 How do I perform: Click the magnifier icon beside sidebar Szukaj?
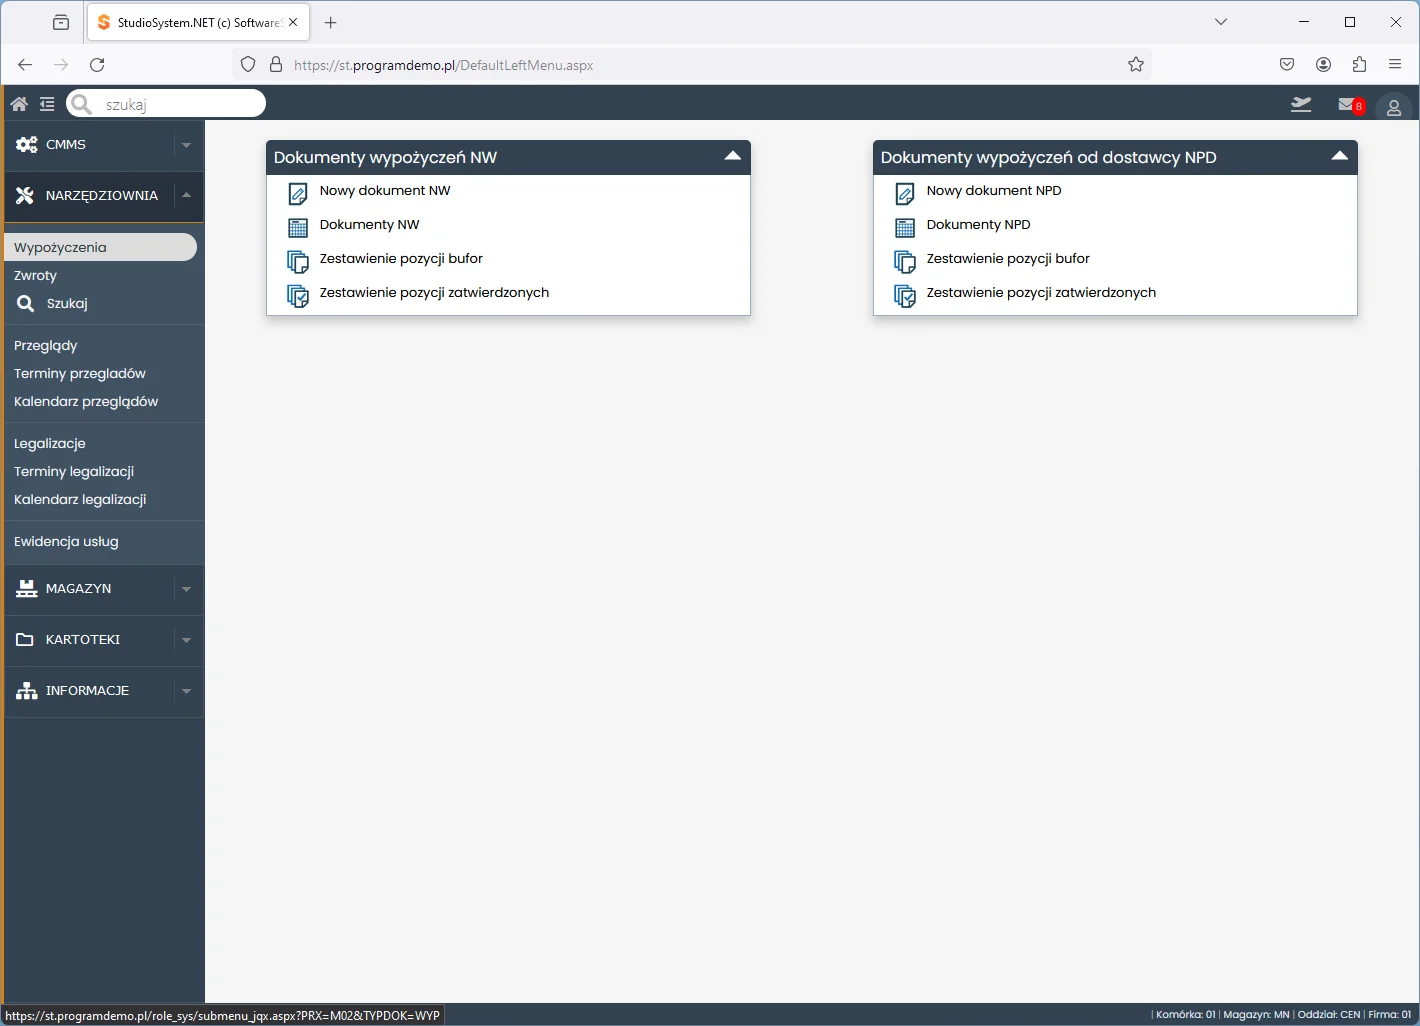pyautogui.click(x=26, y=304)
